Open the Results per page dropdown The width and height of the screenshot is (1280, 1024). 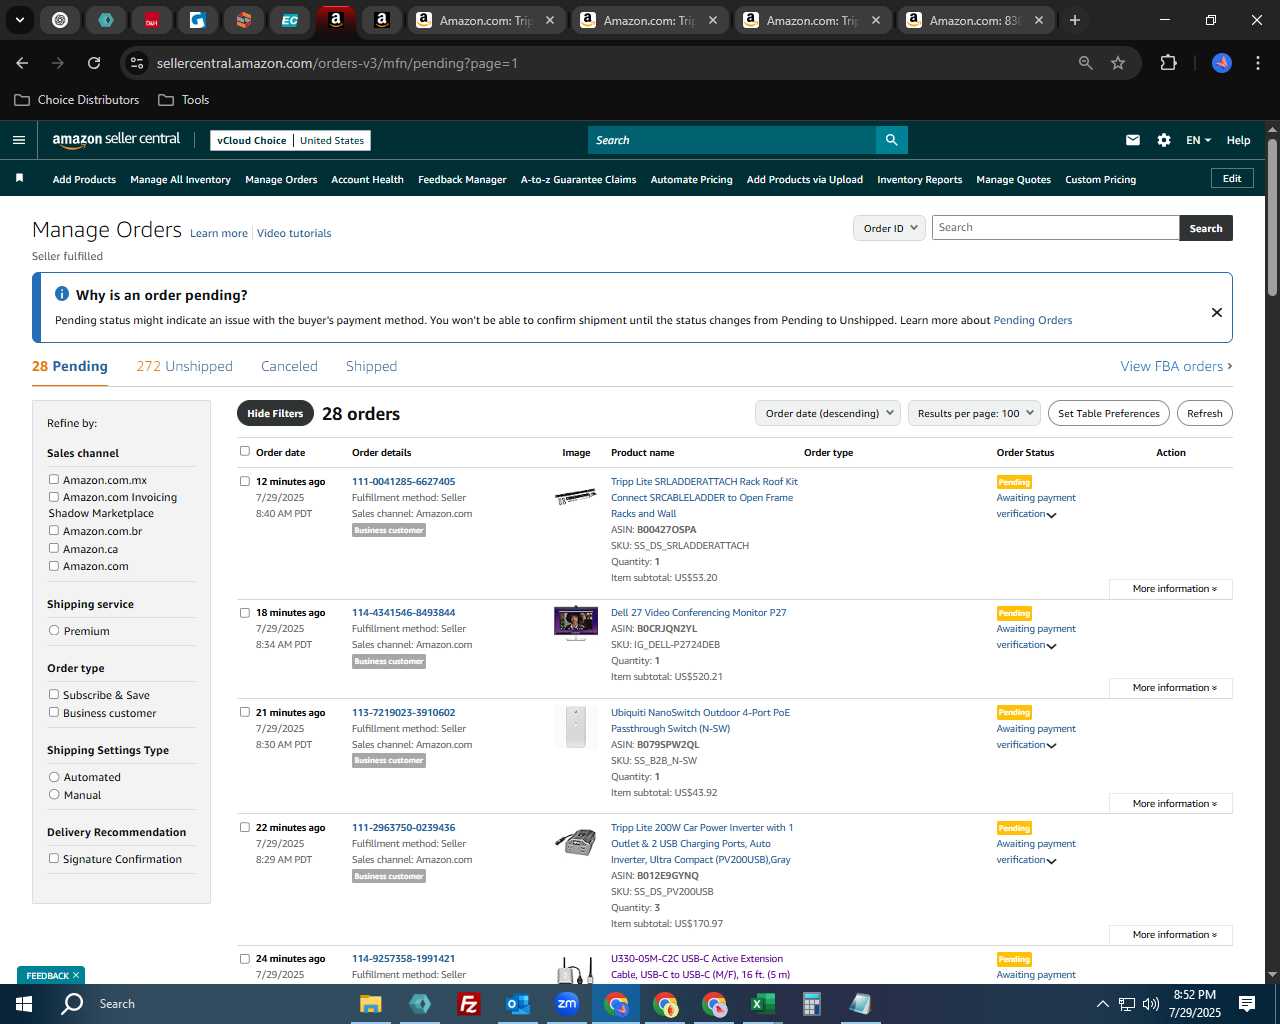[x=975, y=413]
